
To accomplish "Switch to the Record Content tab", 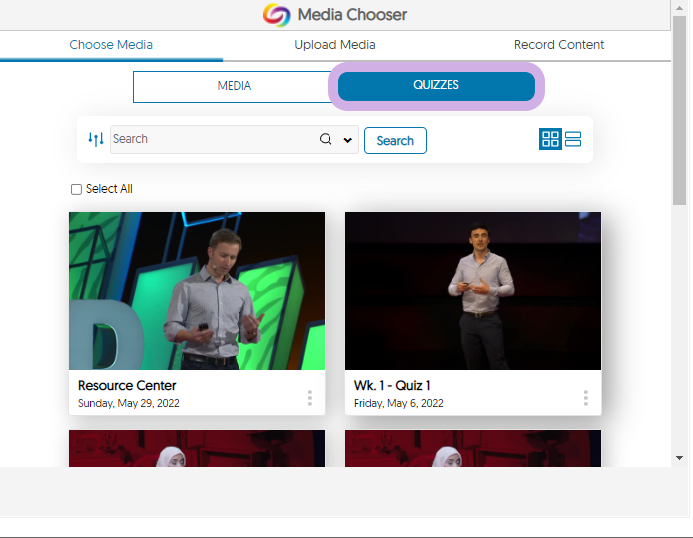I will click(x=559, y=45).
